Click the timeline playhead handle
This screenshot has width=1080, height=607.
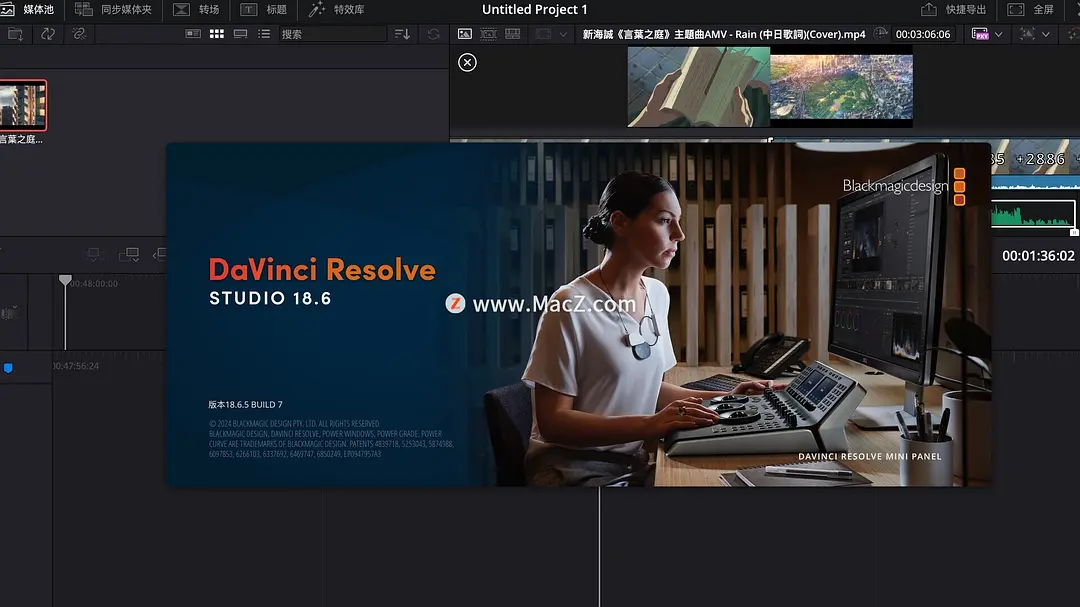tap(65, 280)
